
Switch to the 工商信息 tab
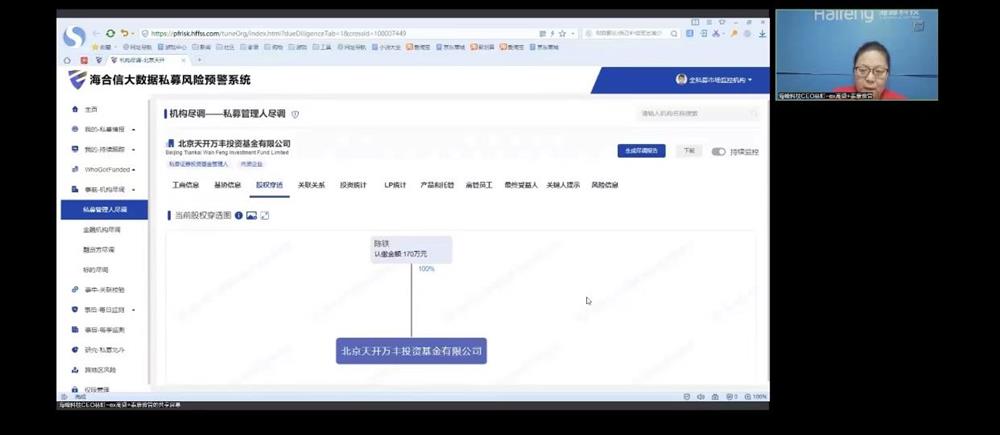[186, 185]
